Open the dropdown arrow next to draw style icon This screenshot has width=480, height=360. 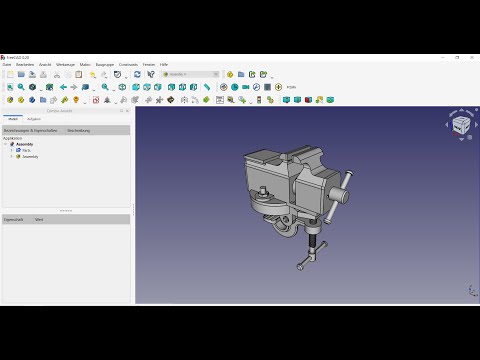click(41, 89)
